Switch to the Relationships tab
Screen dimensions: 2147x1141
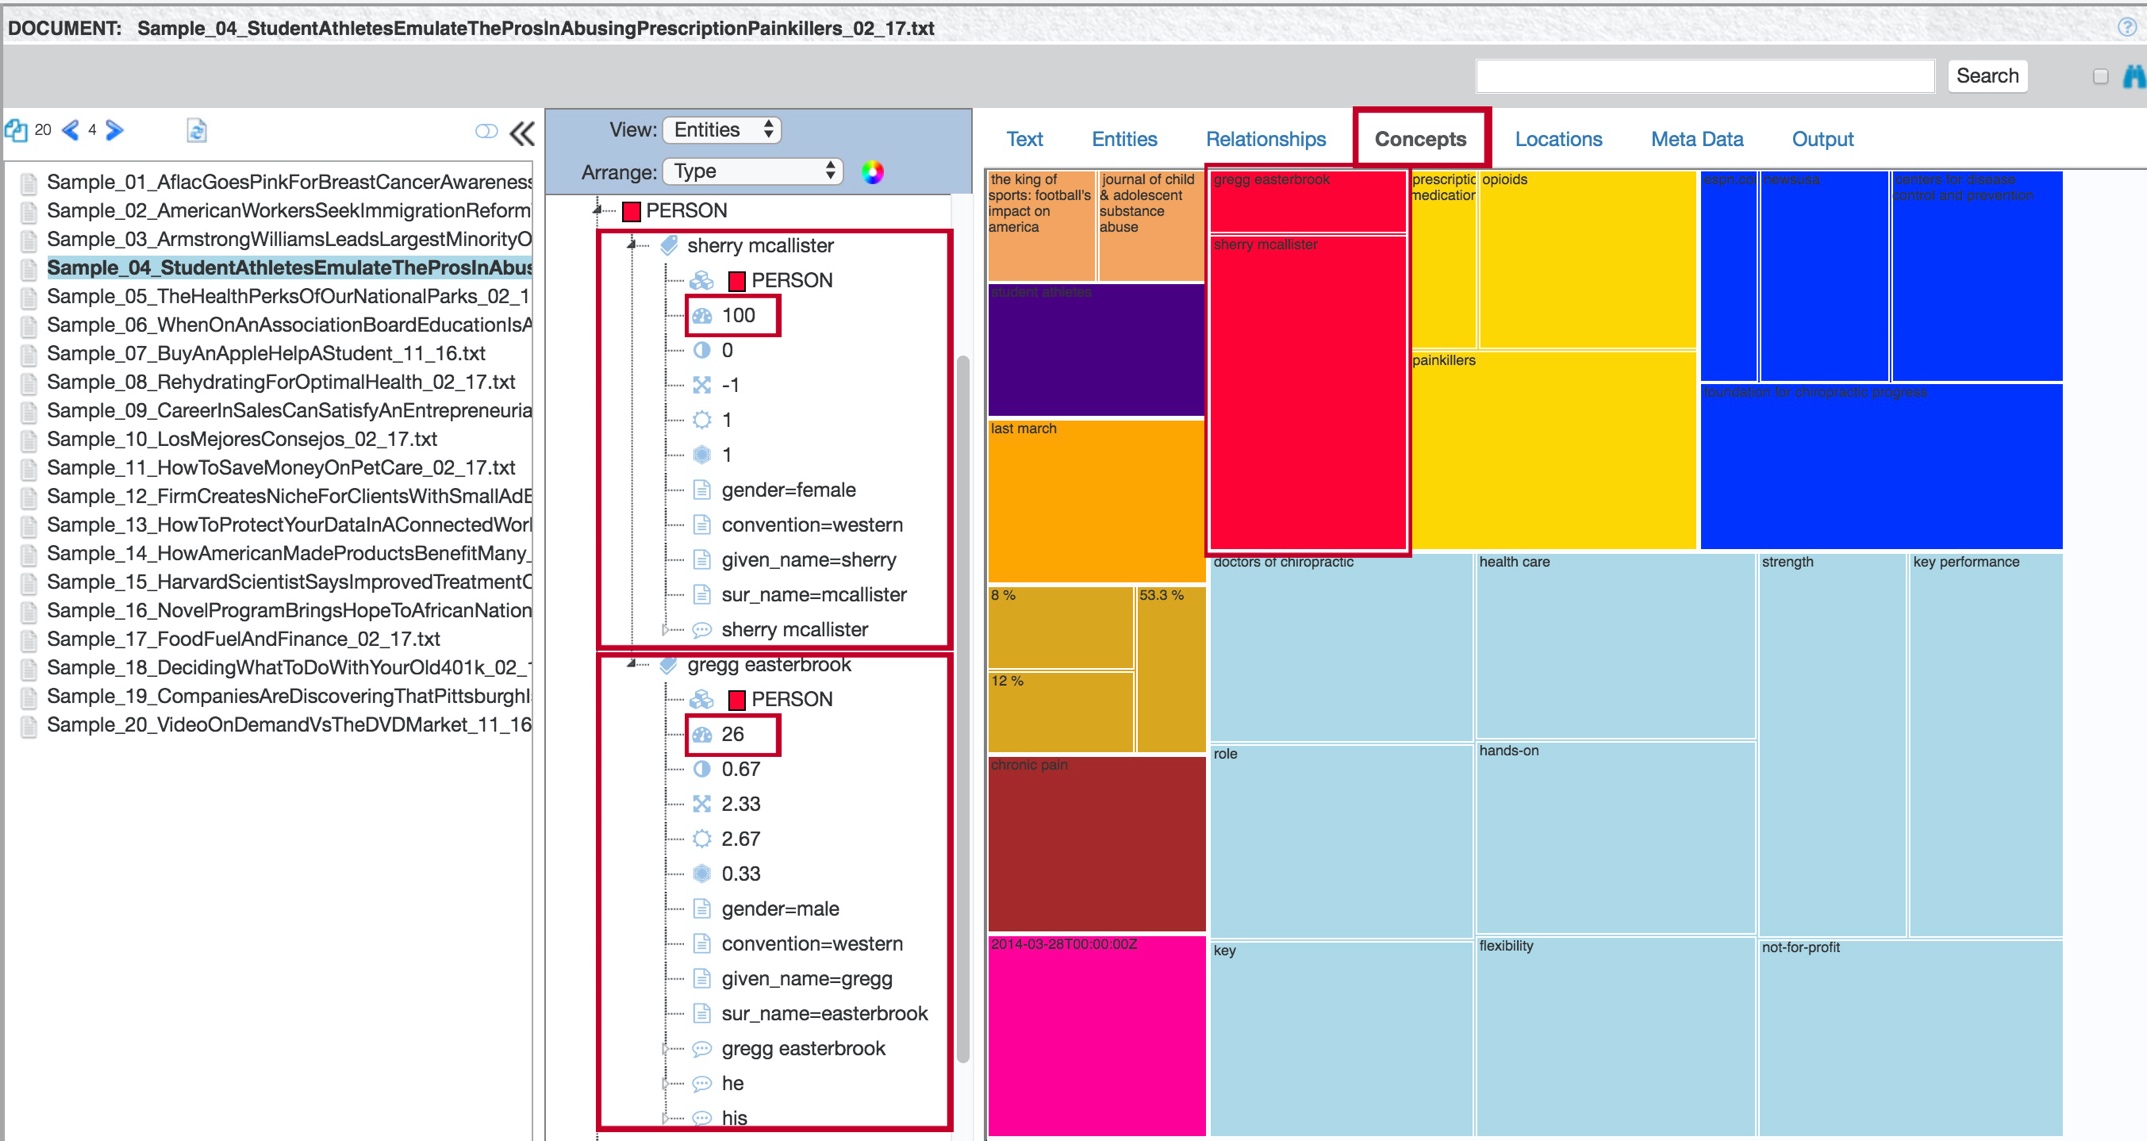[1265, 139]
